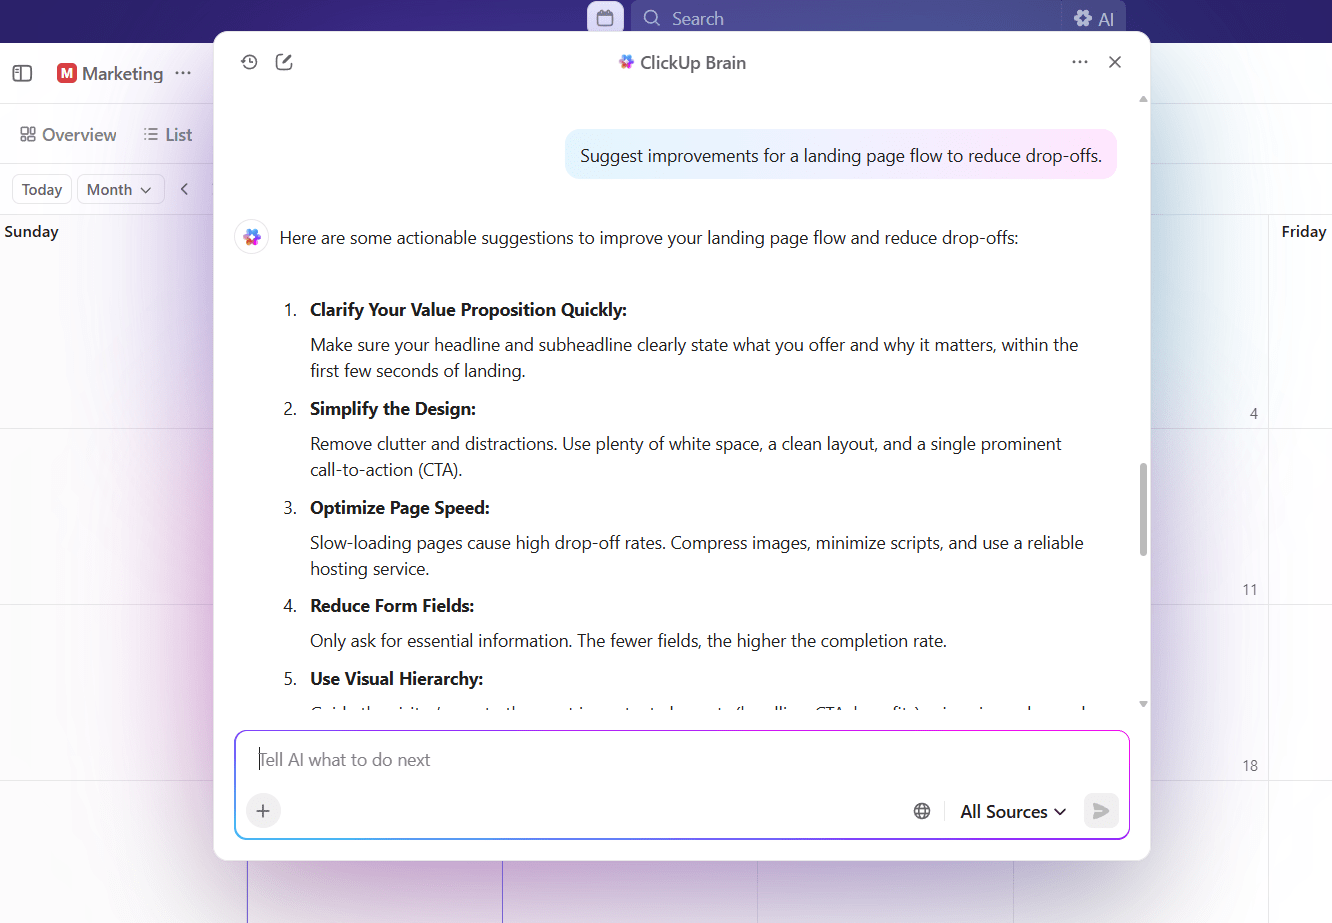Viewport: 1332px width, 923px height.
Task: Click the 'Use Visual Hierarchy:' heading
Action: (x=397, y=679)
